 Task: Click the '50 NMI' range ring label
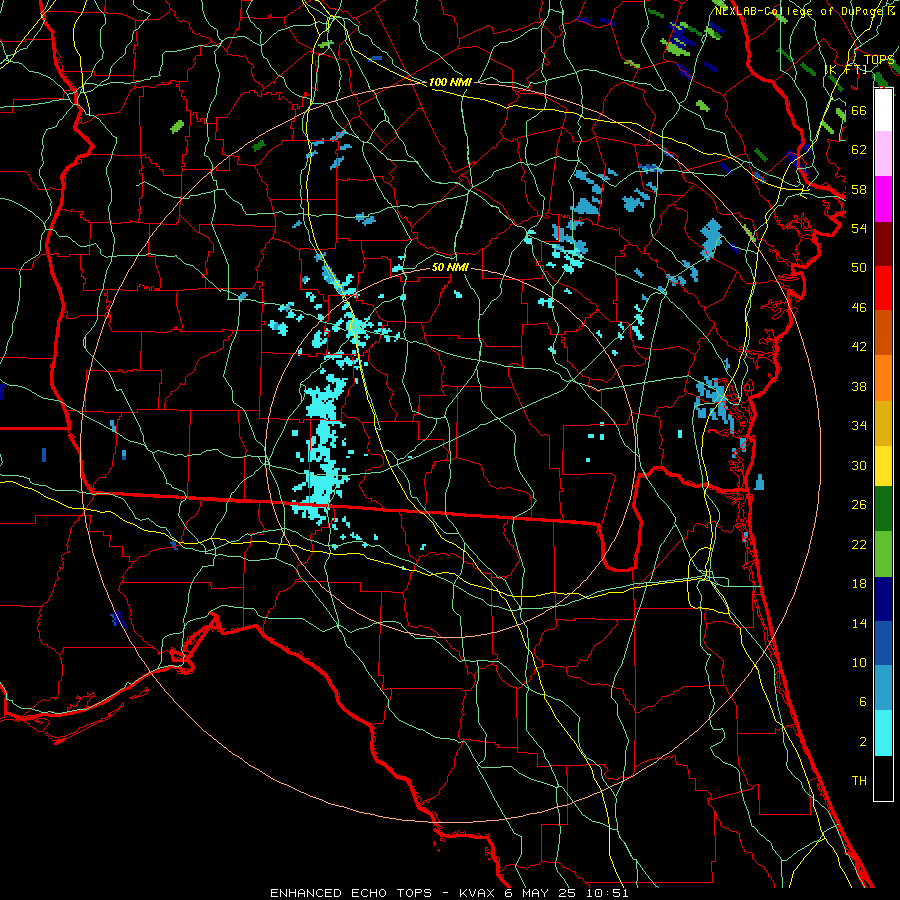coord(450,267)
